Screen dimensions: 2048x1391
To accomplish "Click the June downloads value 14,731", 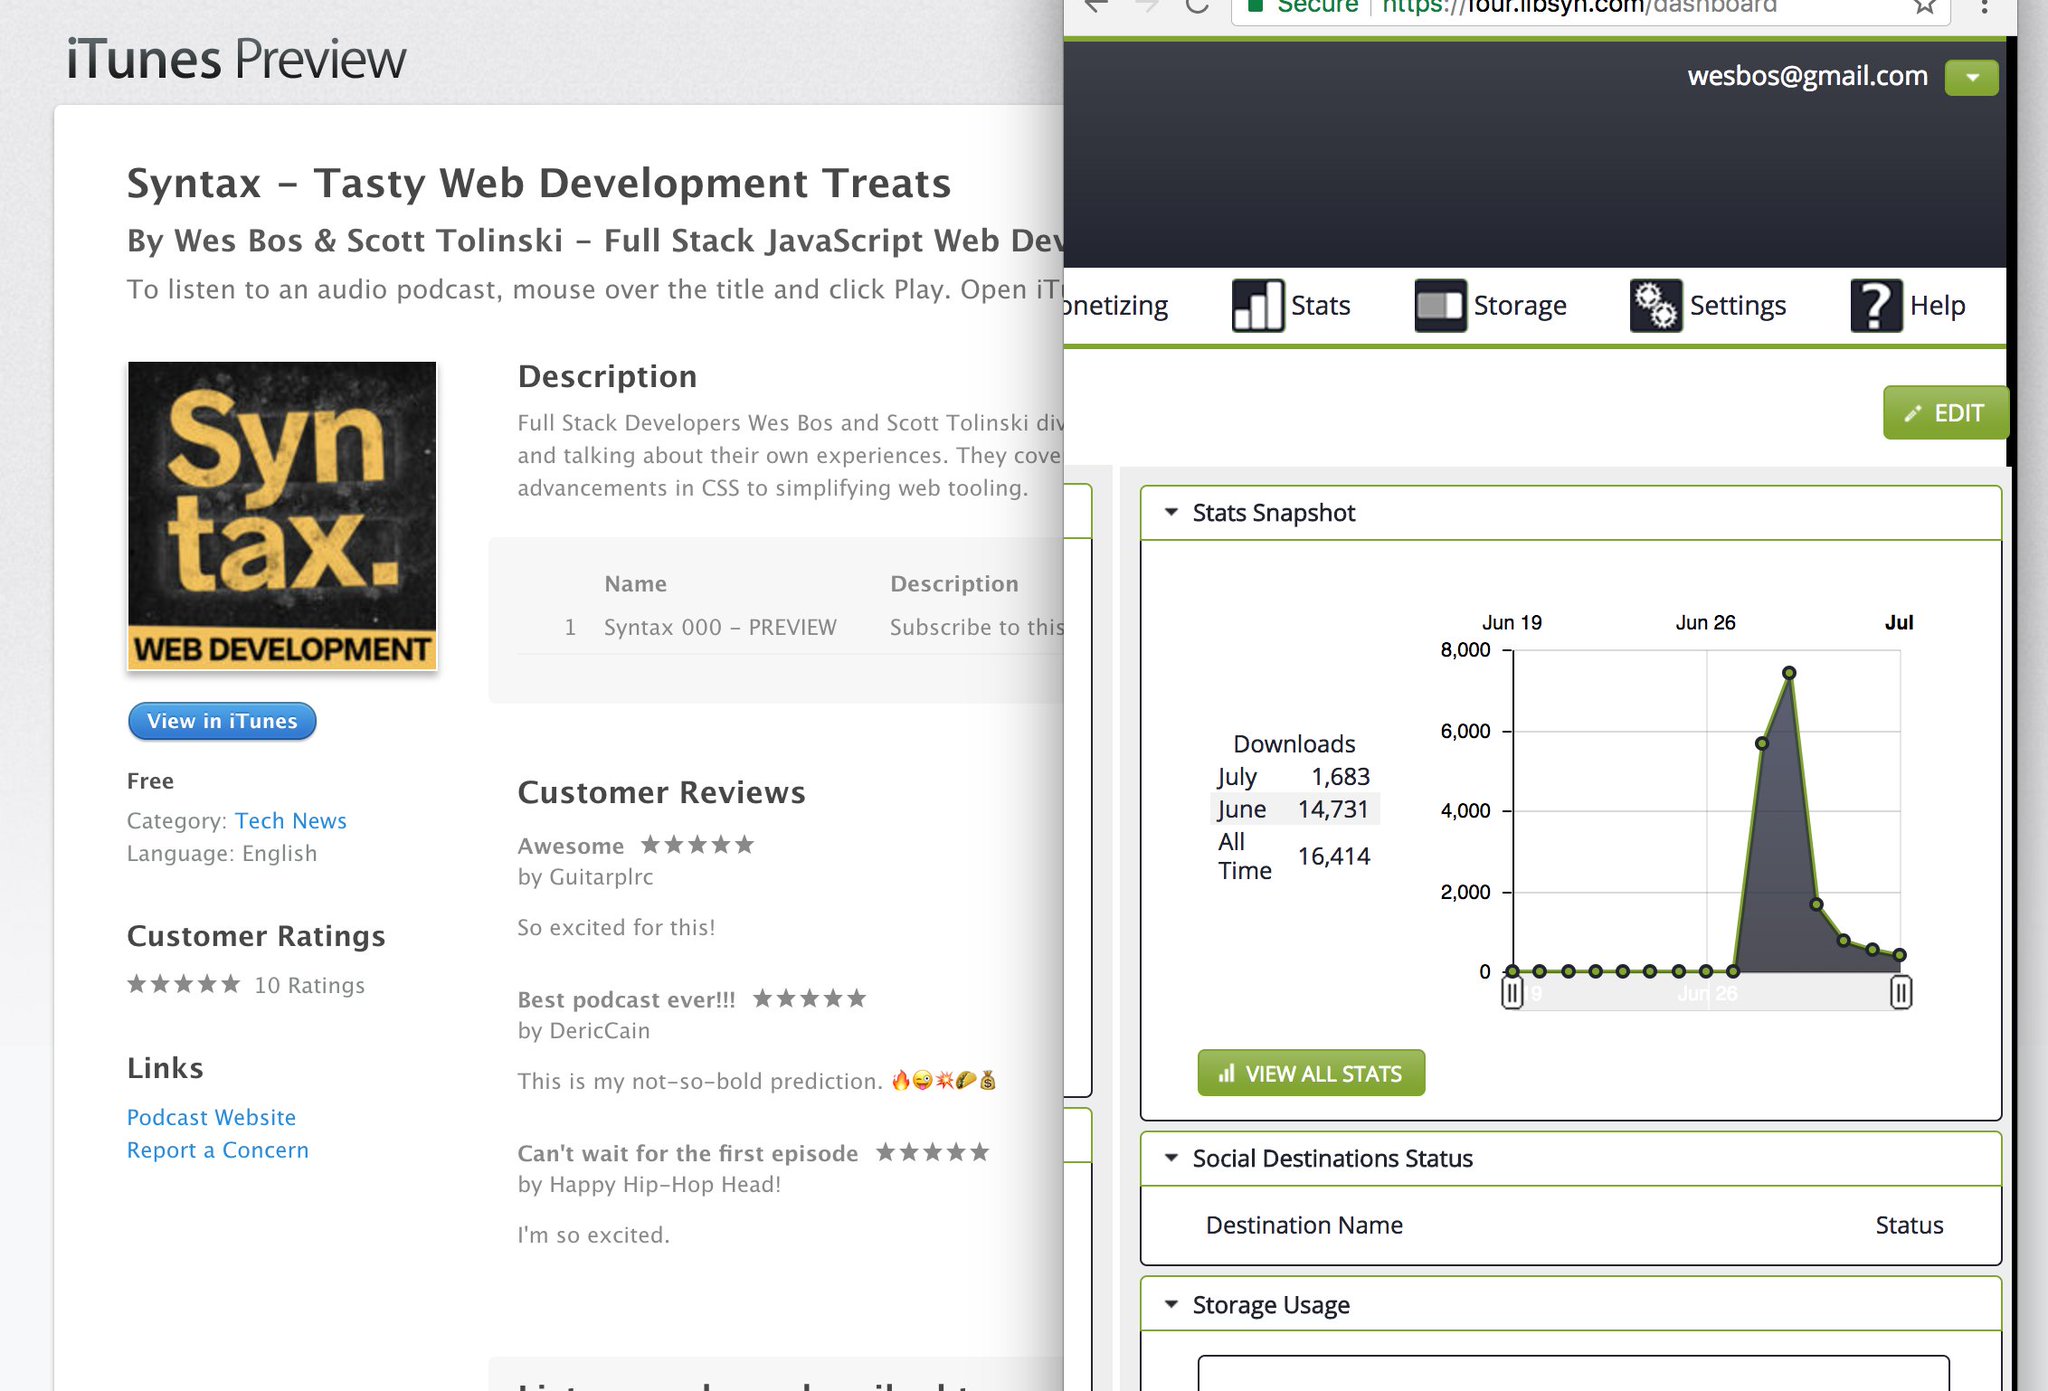I will [1333, 809].
